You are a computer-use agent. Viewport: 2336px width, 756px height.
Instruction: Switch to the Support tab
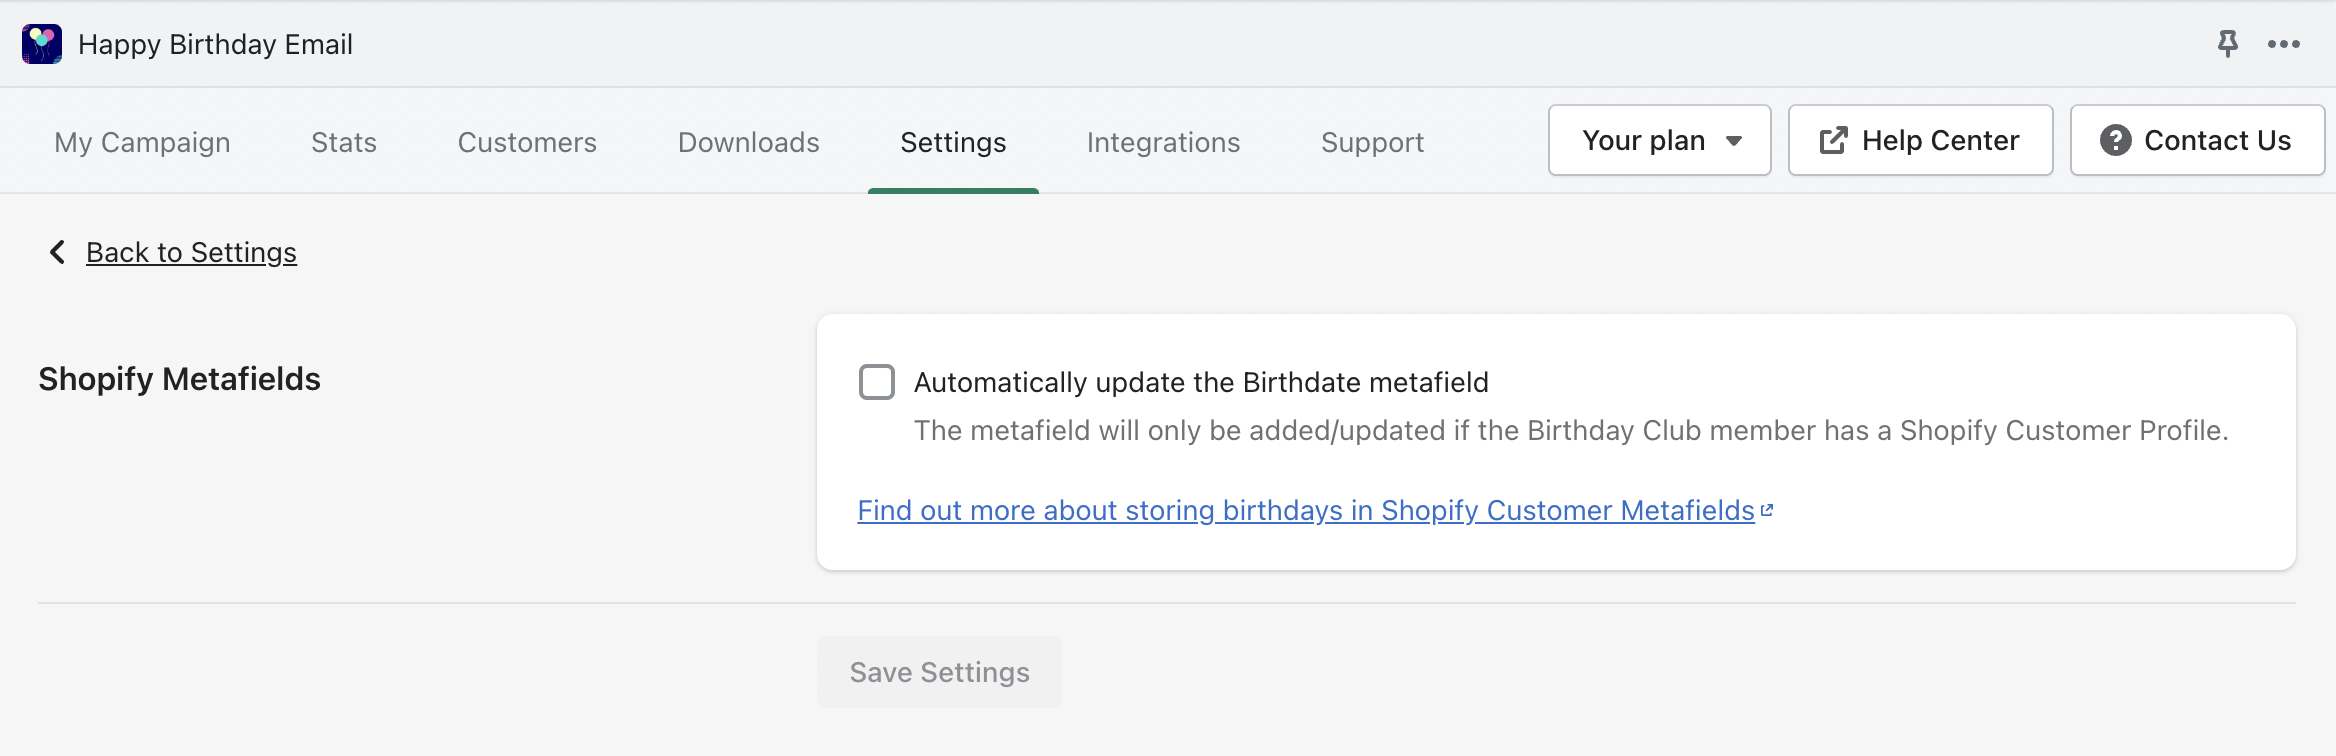[1372, 142]
